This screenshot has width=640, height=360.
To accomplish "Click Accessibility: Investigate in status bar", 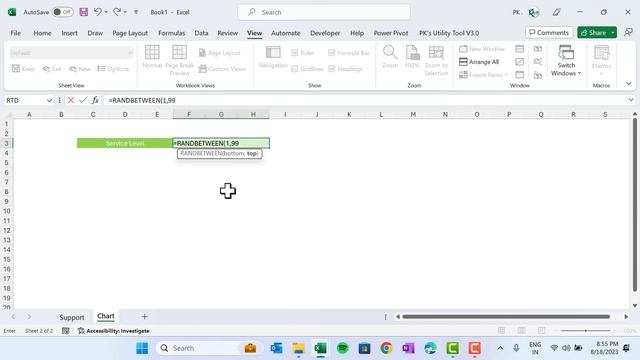I will tap(113, 331).
